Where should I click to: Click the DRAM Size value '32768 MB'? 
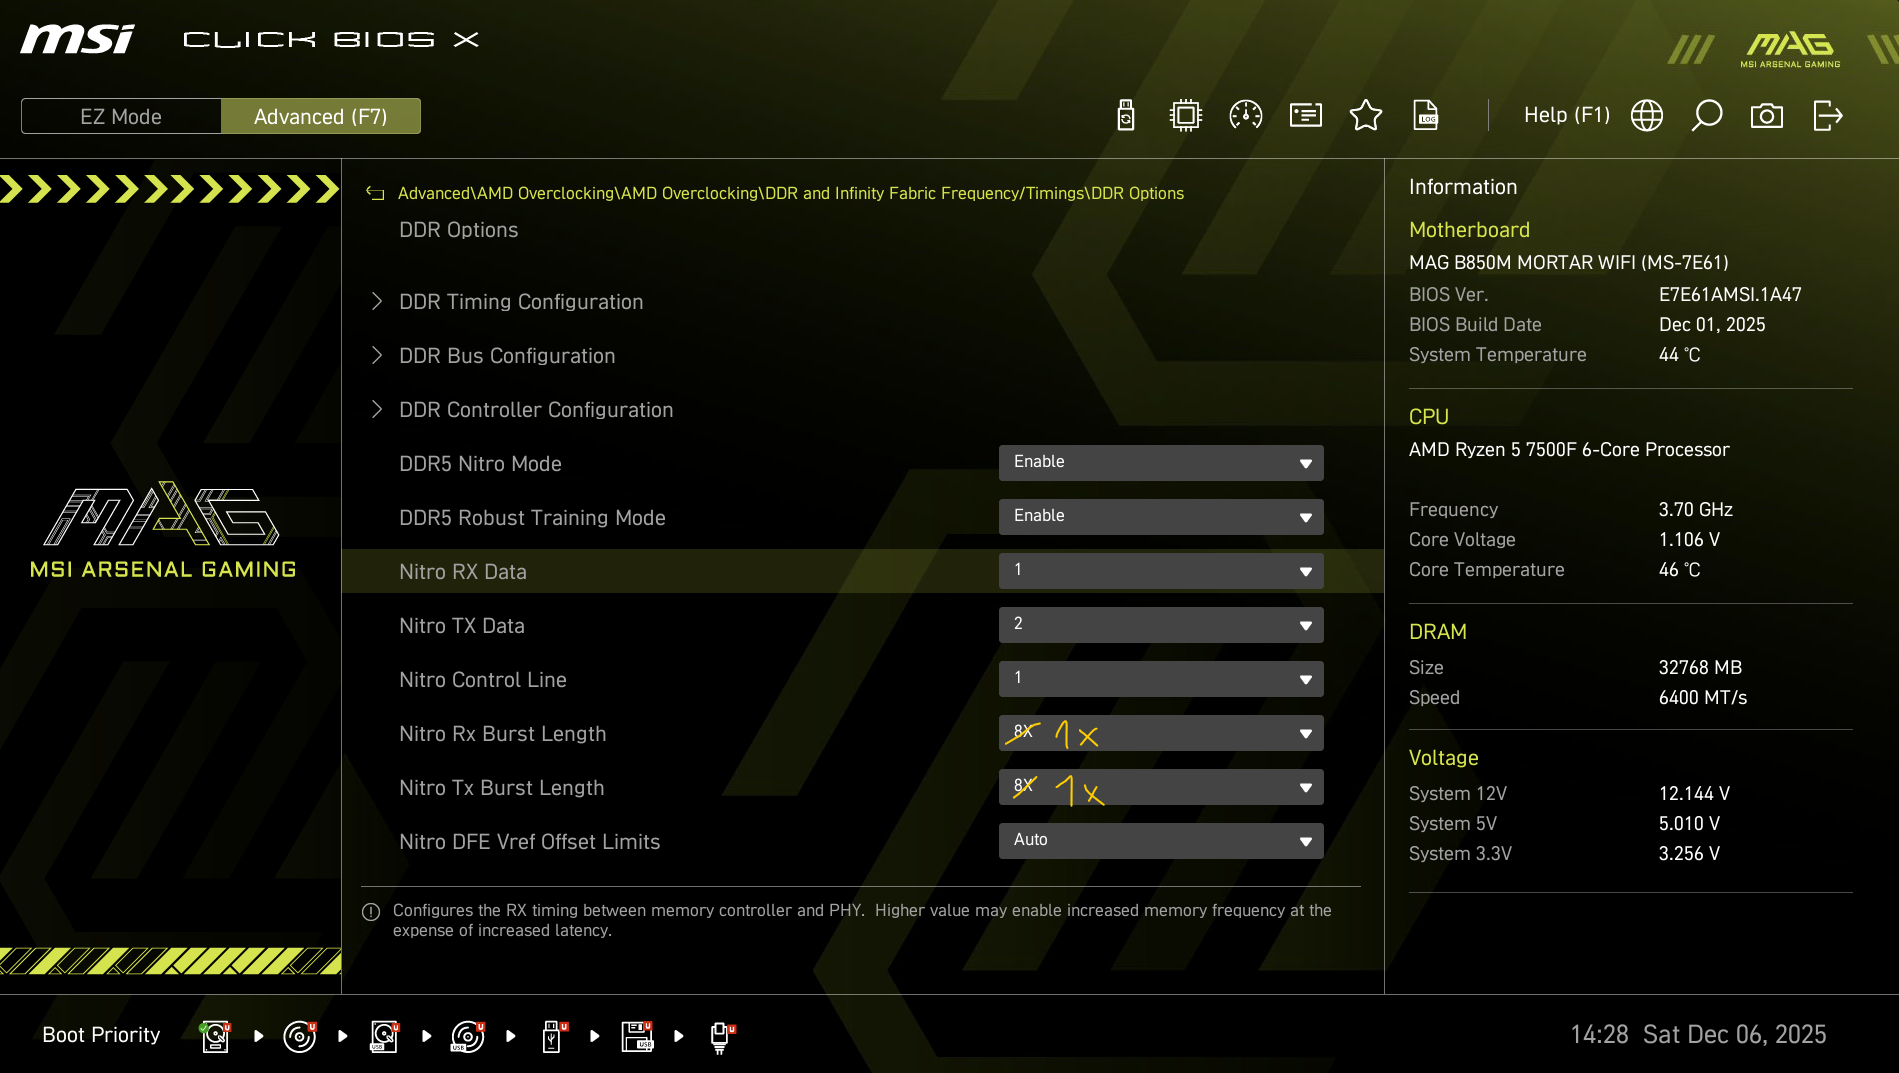click(1700, 668)
